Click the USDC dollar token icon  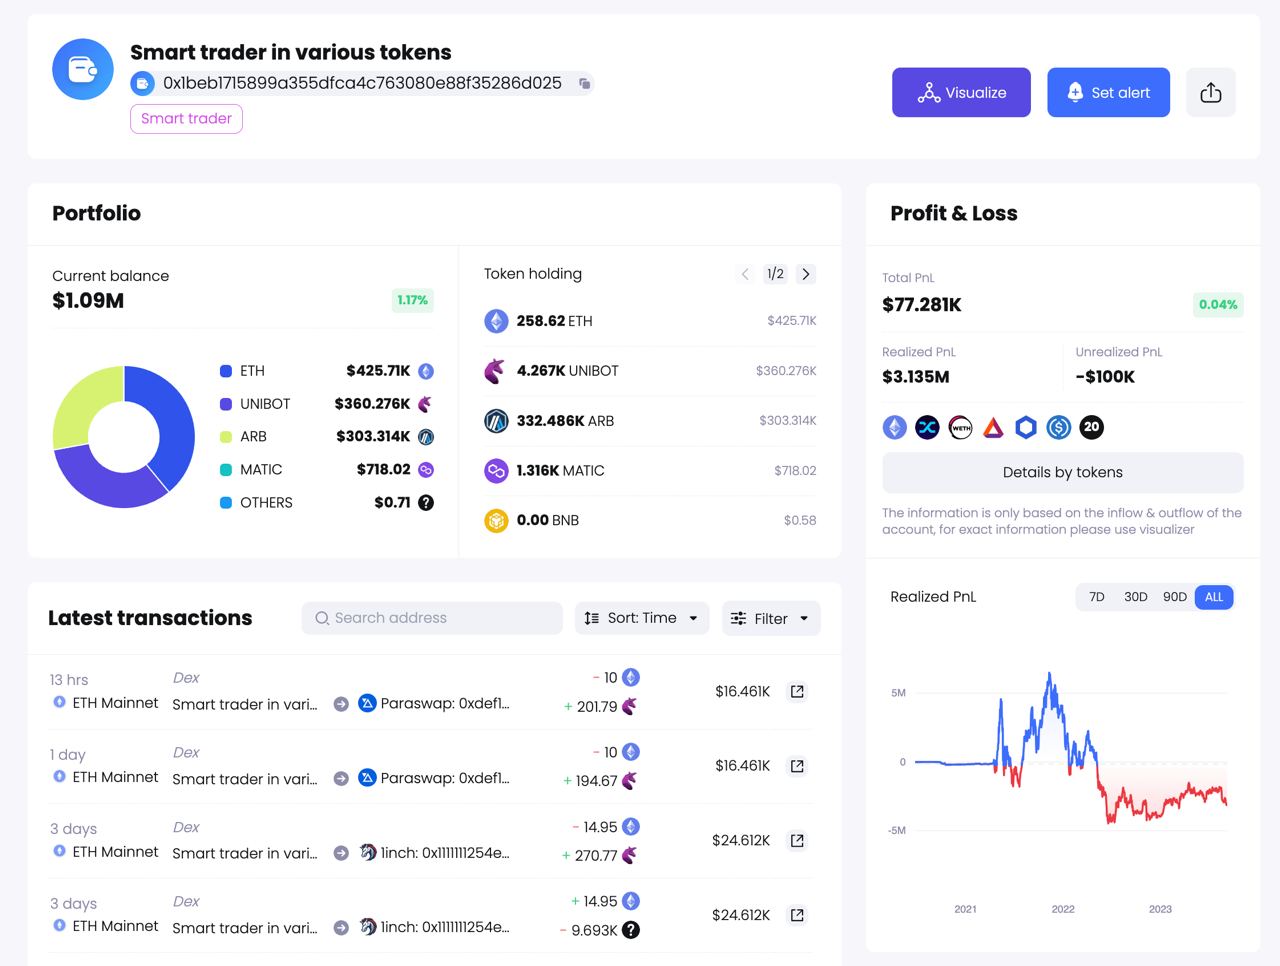click(1059, 428)
